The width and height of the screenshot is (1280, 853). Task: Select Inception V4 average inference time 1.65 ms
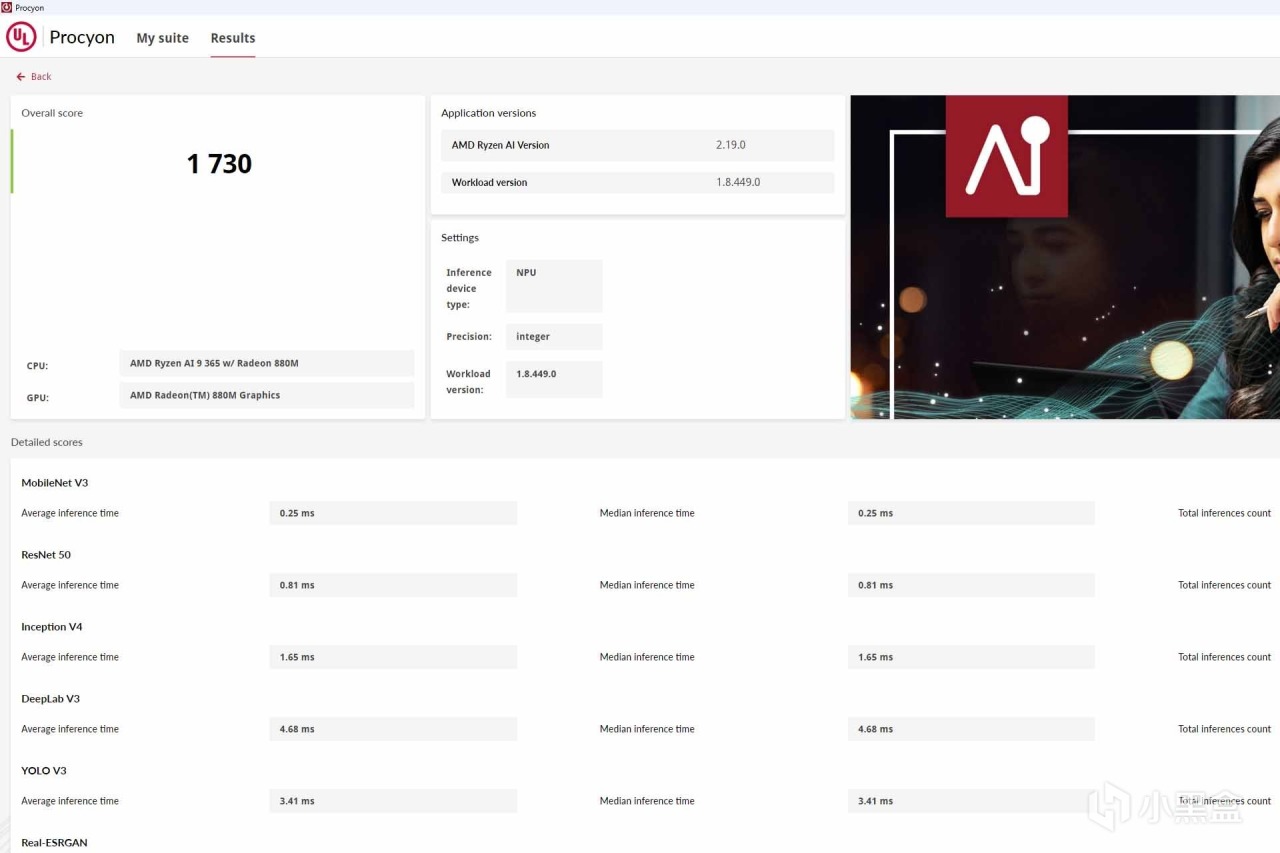[393, 657]
